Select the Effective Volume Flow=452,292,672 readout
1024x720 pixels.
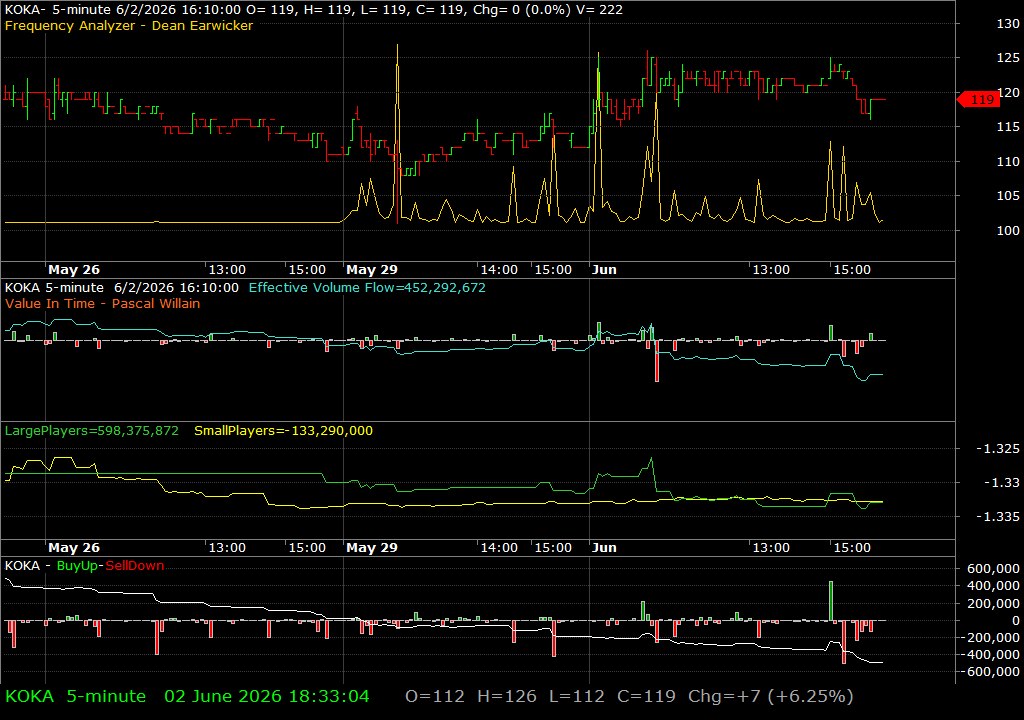tap(367, 287)
